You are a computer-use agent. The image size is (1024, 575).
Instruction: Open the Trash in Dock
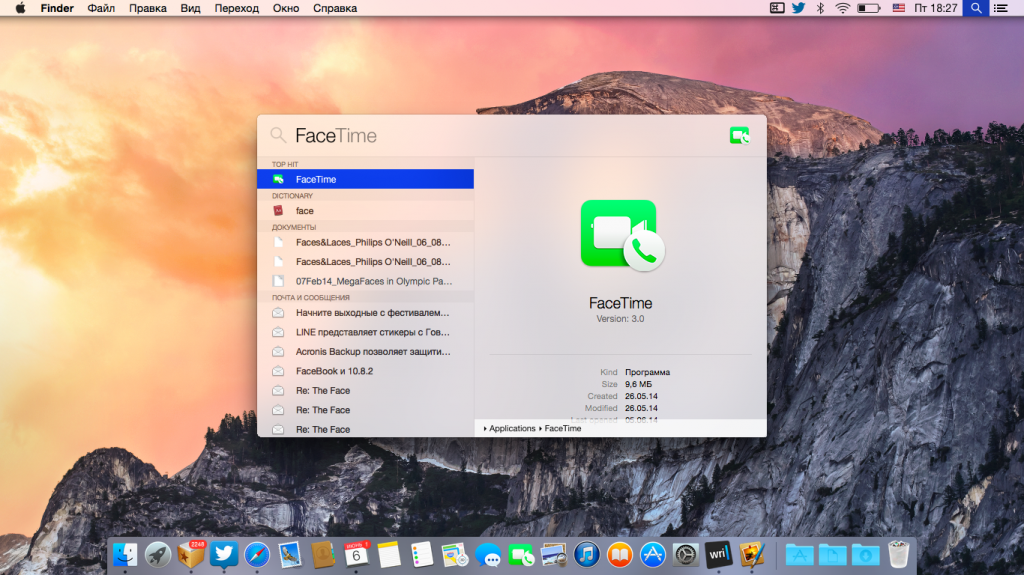coord(899,555)
